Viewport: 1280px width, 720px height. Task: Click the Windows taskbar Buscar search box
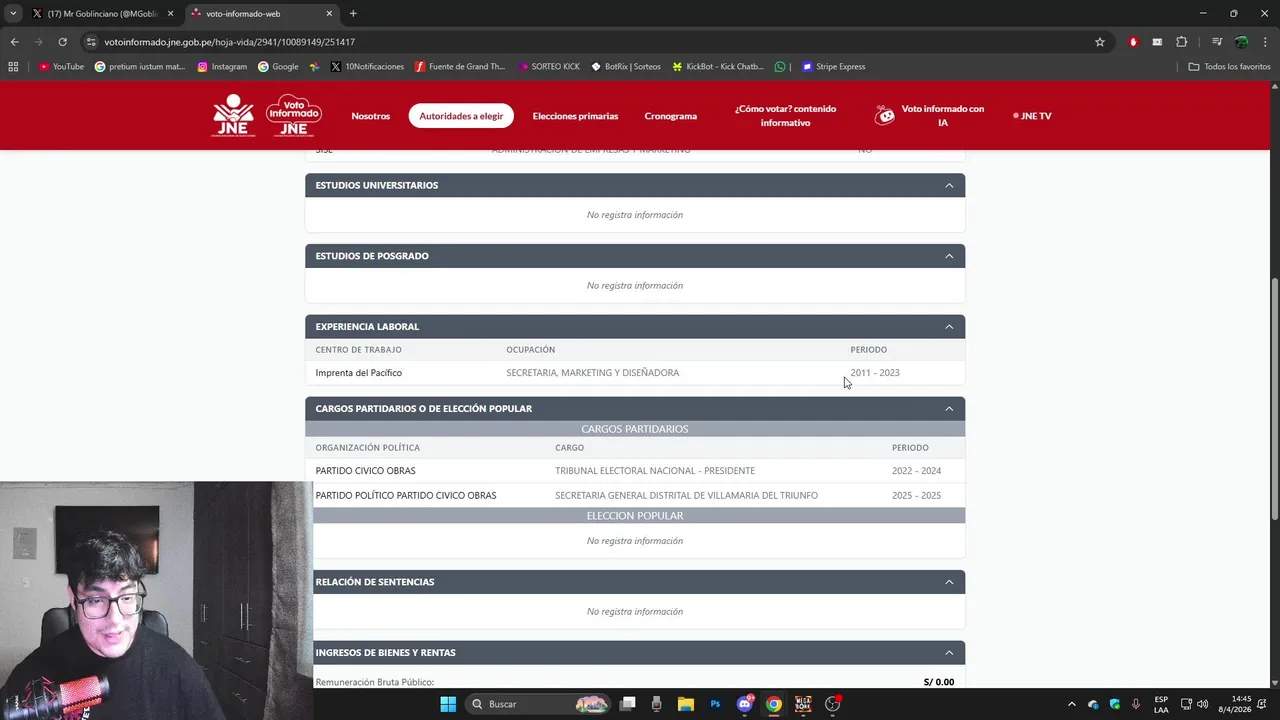(x=540, y=704)
